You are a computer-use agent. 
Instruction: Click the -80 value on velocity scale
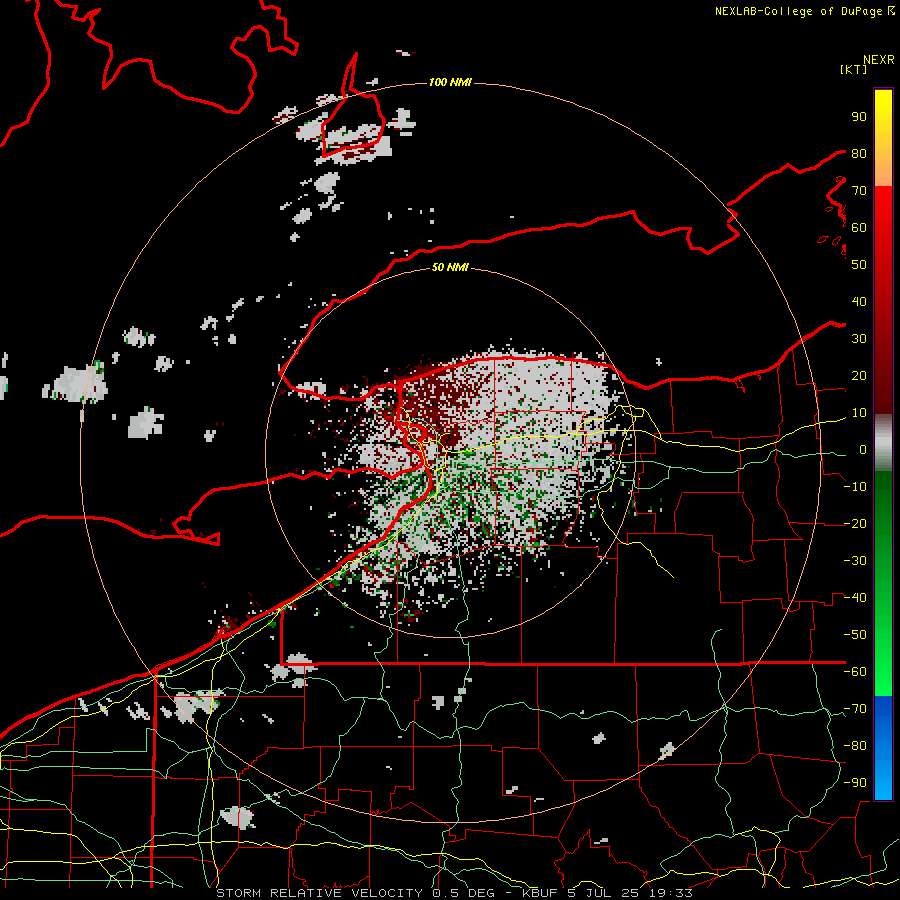point(855,746)
